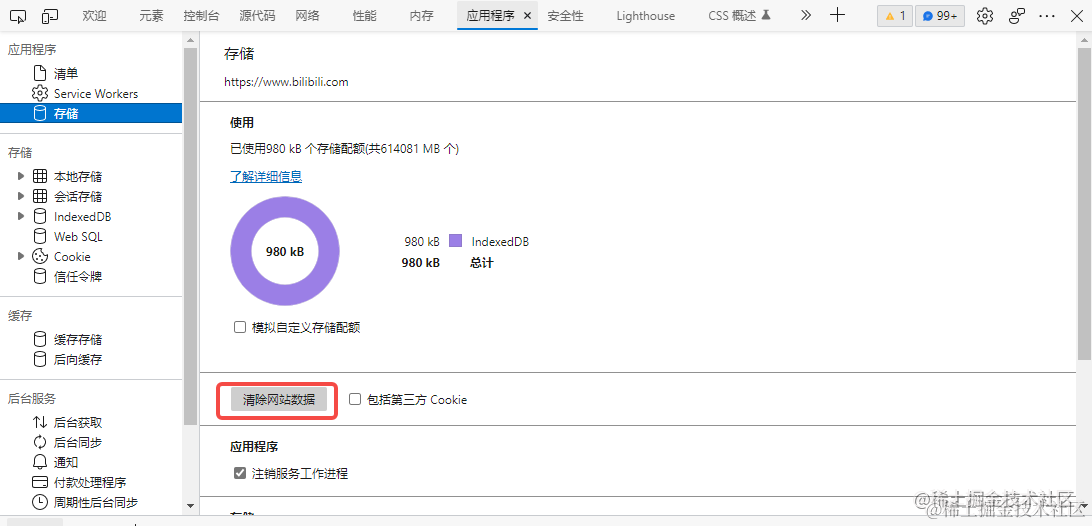Screen dimensions: 1092x526
Task: Switch to the 欢迎 tab
Action: (x=94, y=16)
